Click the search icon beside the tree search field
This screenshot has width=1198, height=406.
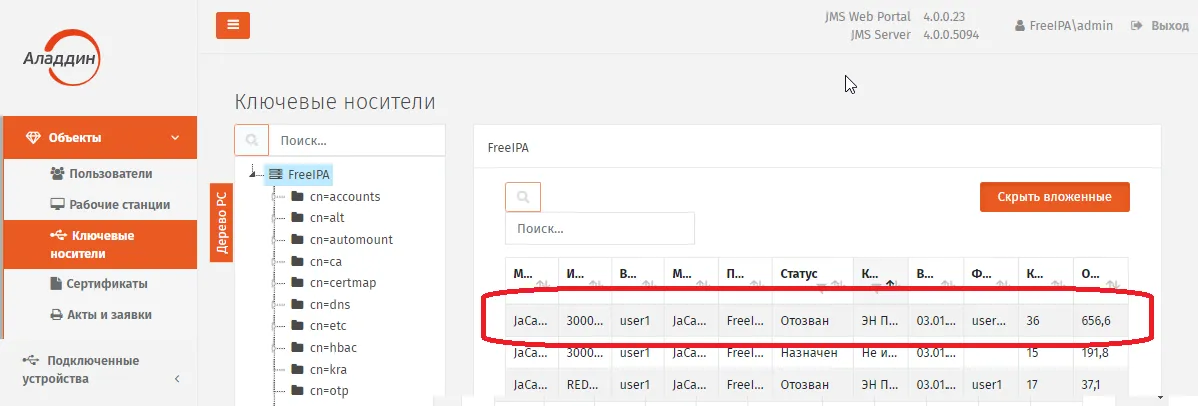[x=251, y=141]
